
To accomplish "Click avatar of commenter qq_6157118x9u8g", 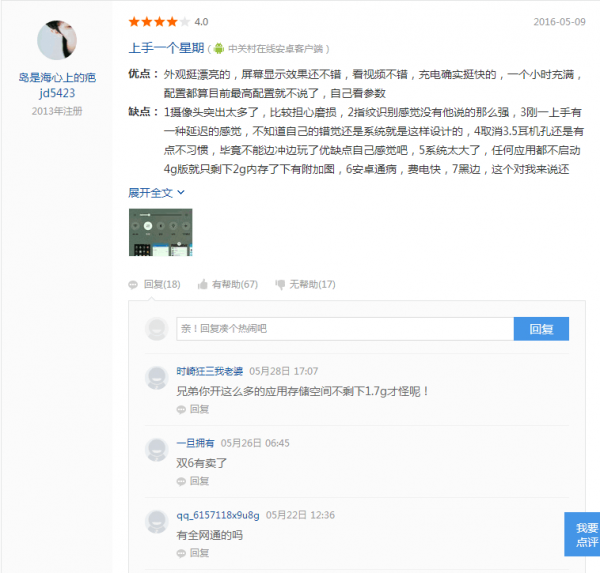I will pyautogui.click(x=155, y=520).
